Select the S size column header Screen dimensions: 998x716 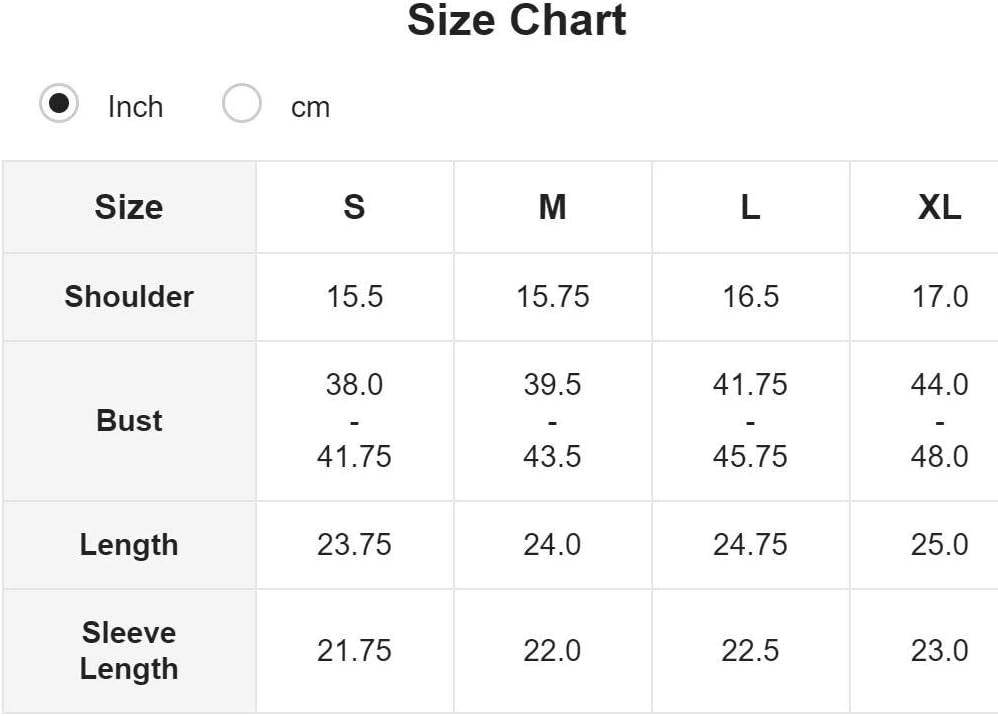coord(355,207)
